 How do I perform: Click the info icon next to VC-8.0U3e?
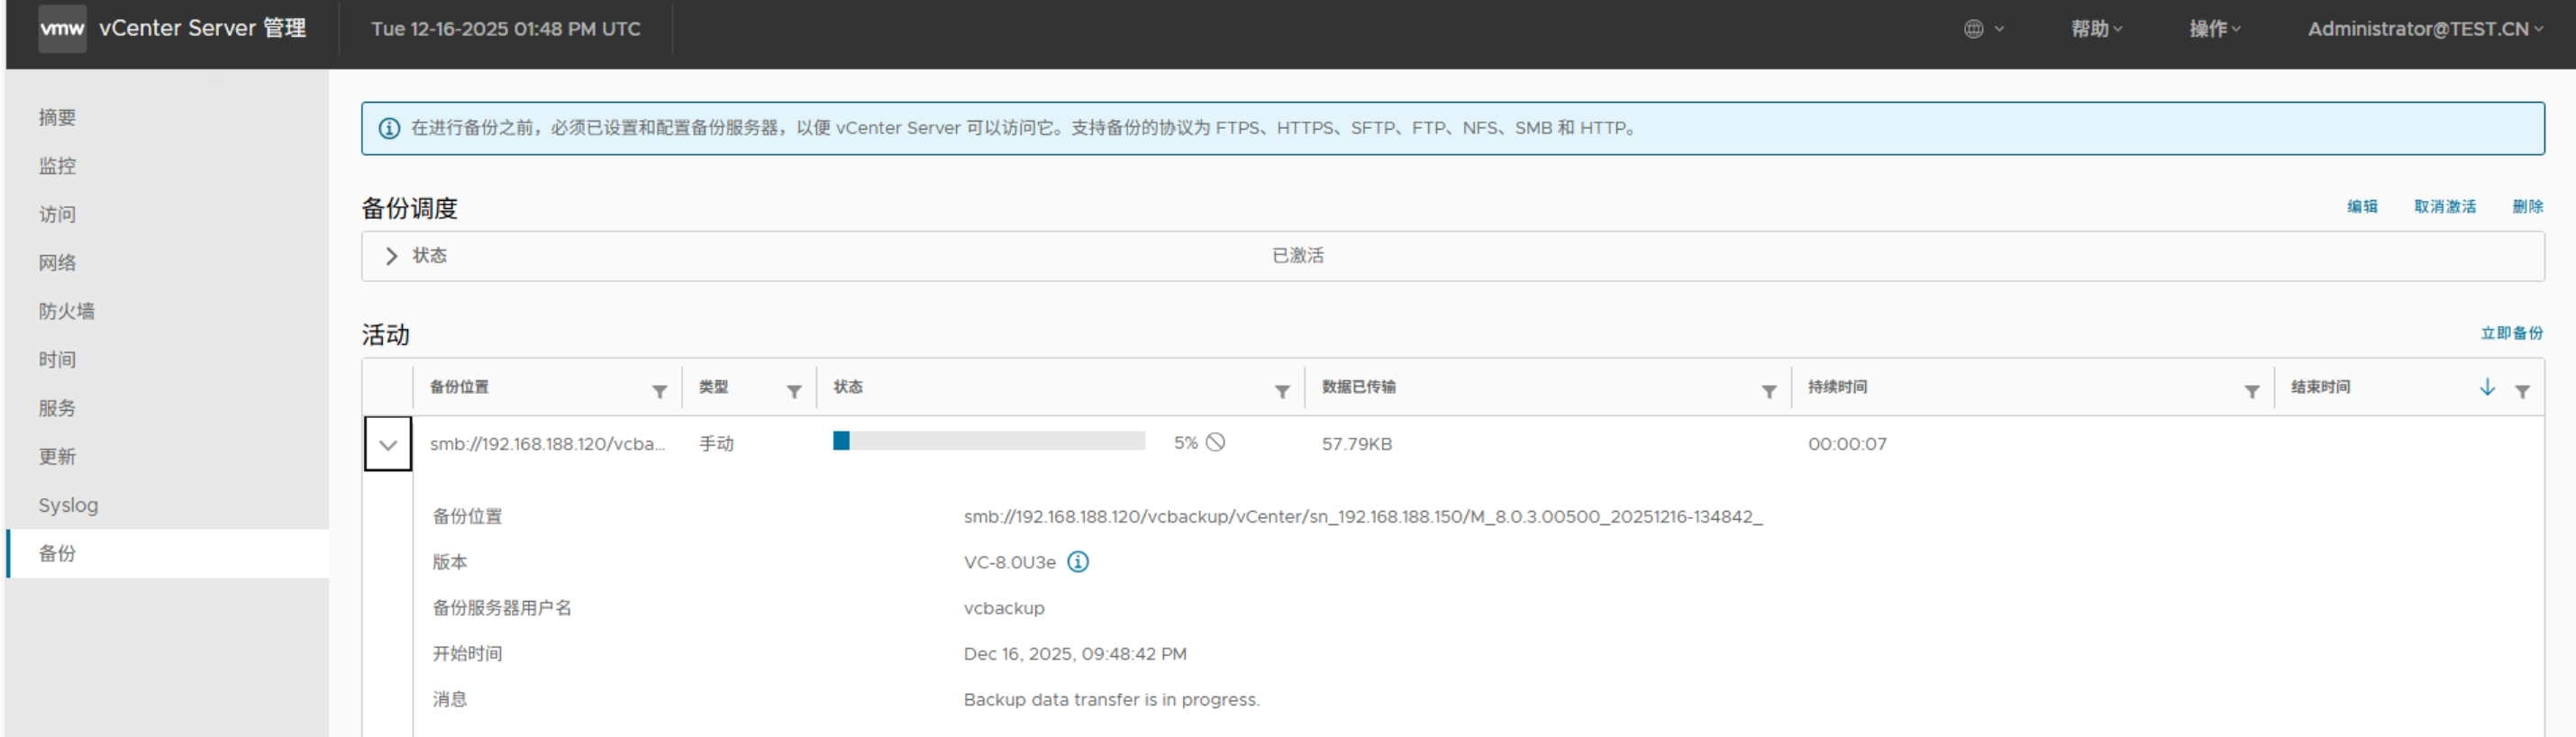[1077, 562]
